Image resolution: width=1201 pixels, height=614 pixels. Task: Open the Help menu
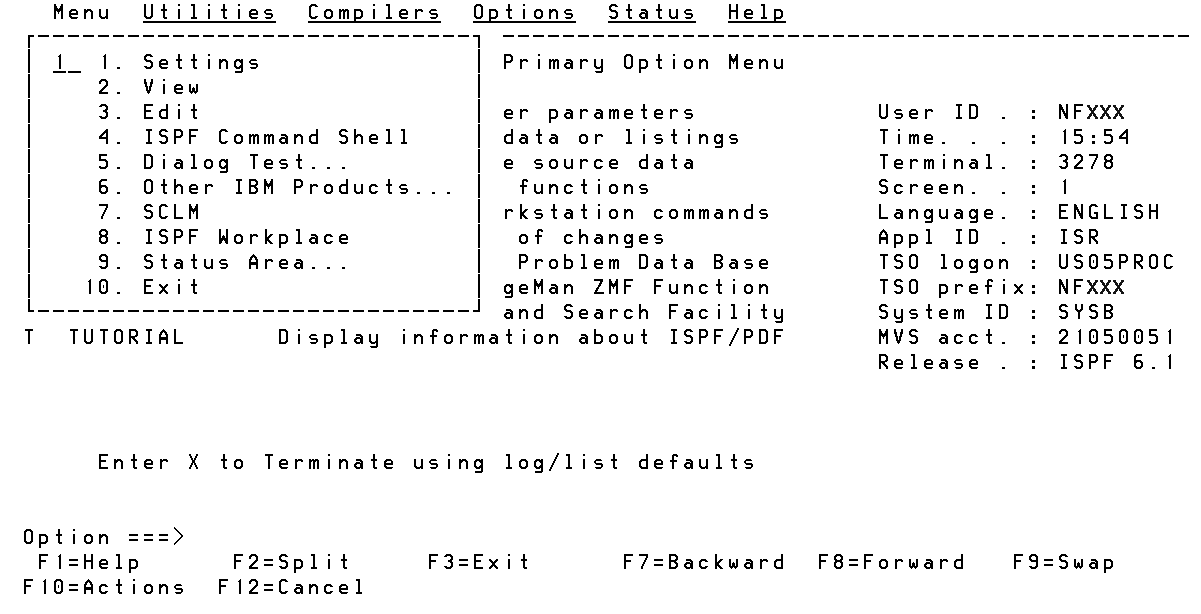click(x=756, y=12)
